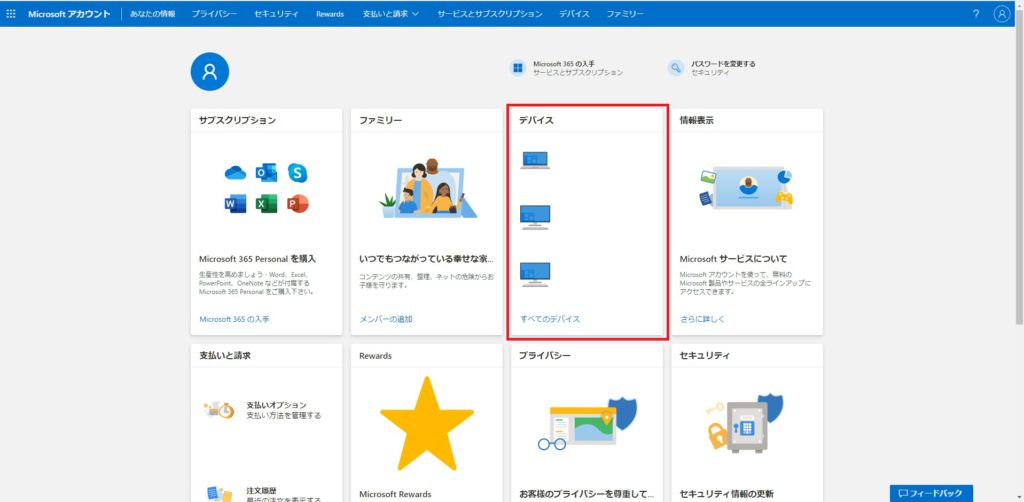Image resolution: width=1024 pixels, height=502 pixels.
Task: Click the security safe illustration
Action: [x=746, y=423]
